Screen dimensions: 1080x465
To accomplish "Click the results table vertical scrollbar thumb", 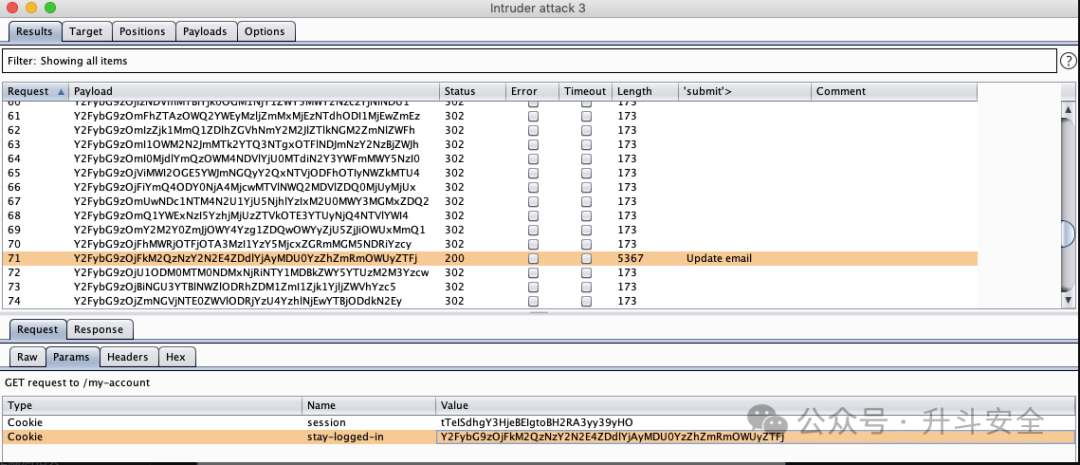I will click(x=1068, y=234).
